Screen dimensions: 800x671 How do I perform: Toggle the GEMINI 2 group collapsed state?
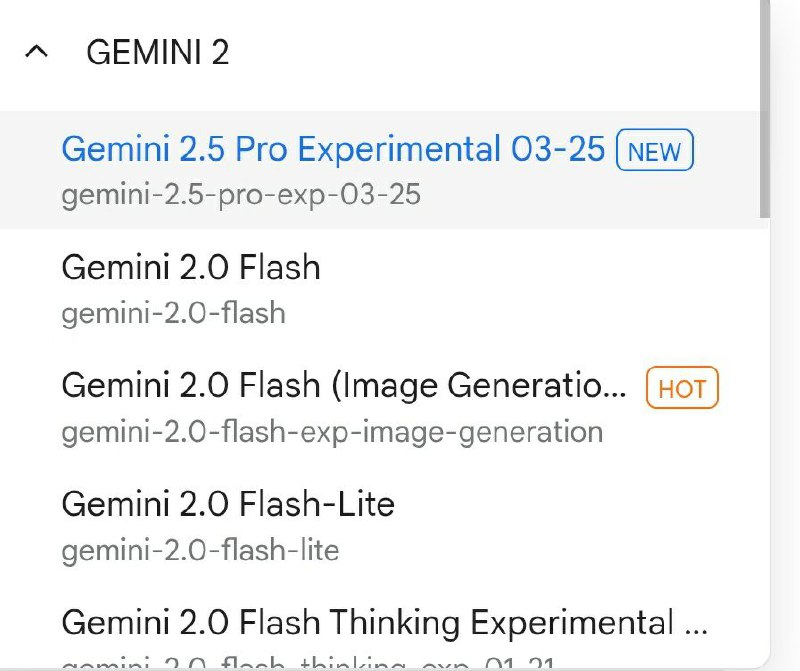(x=36, y=53)
